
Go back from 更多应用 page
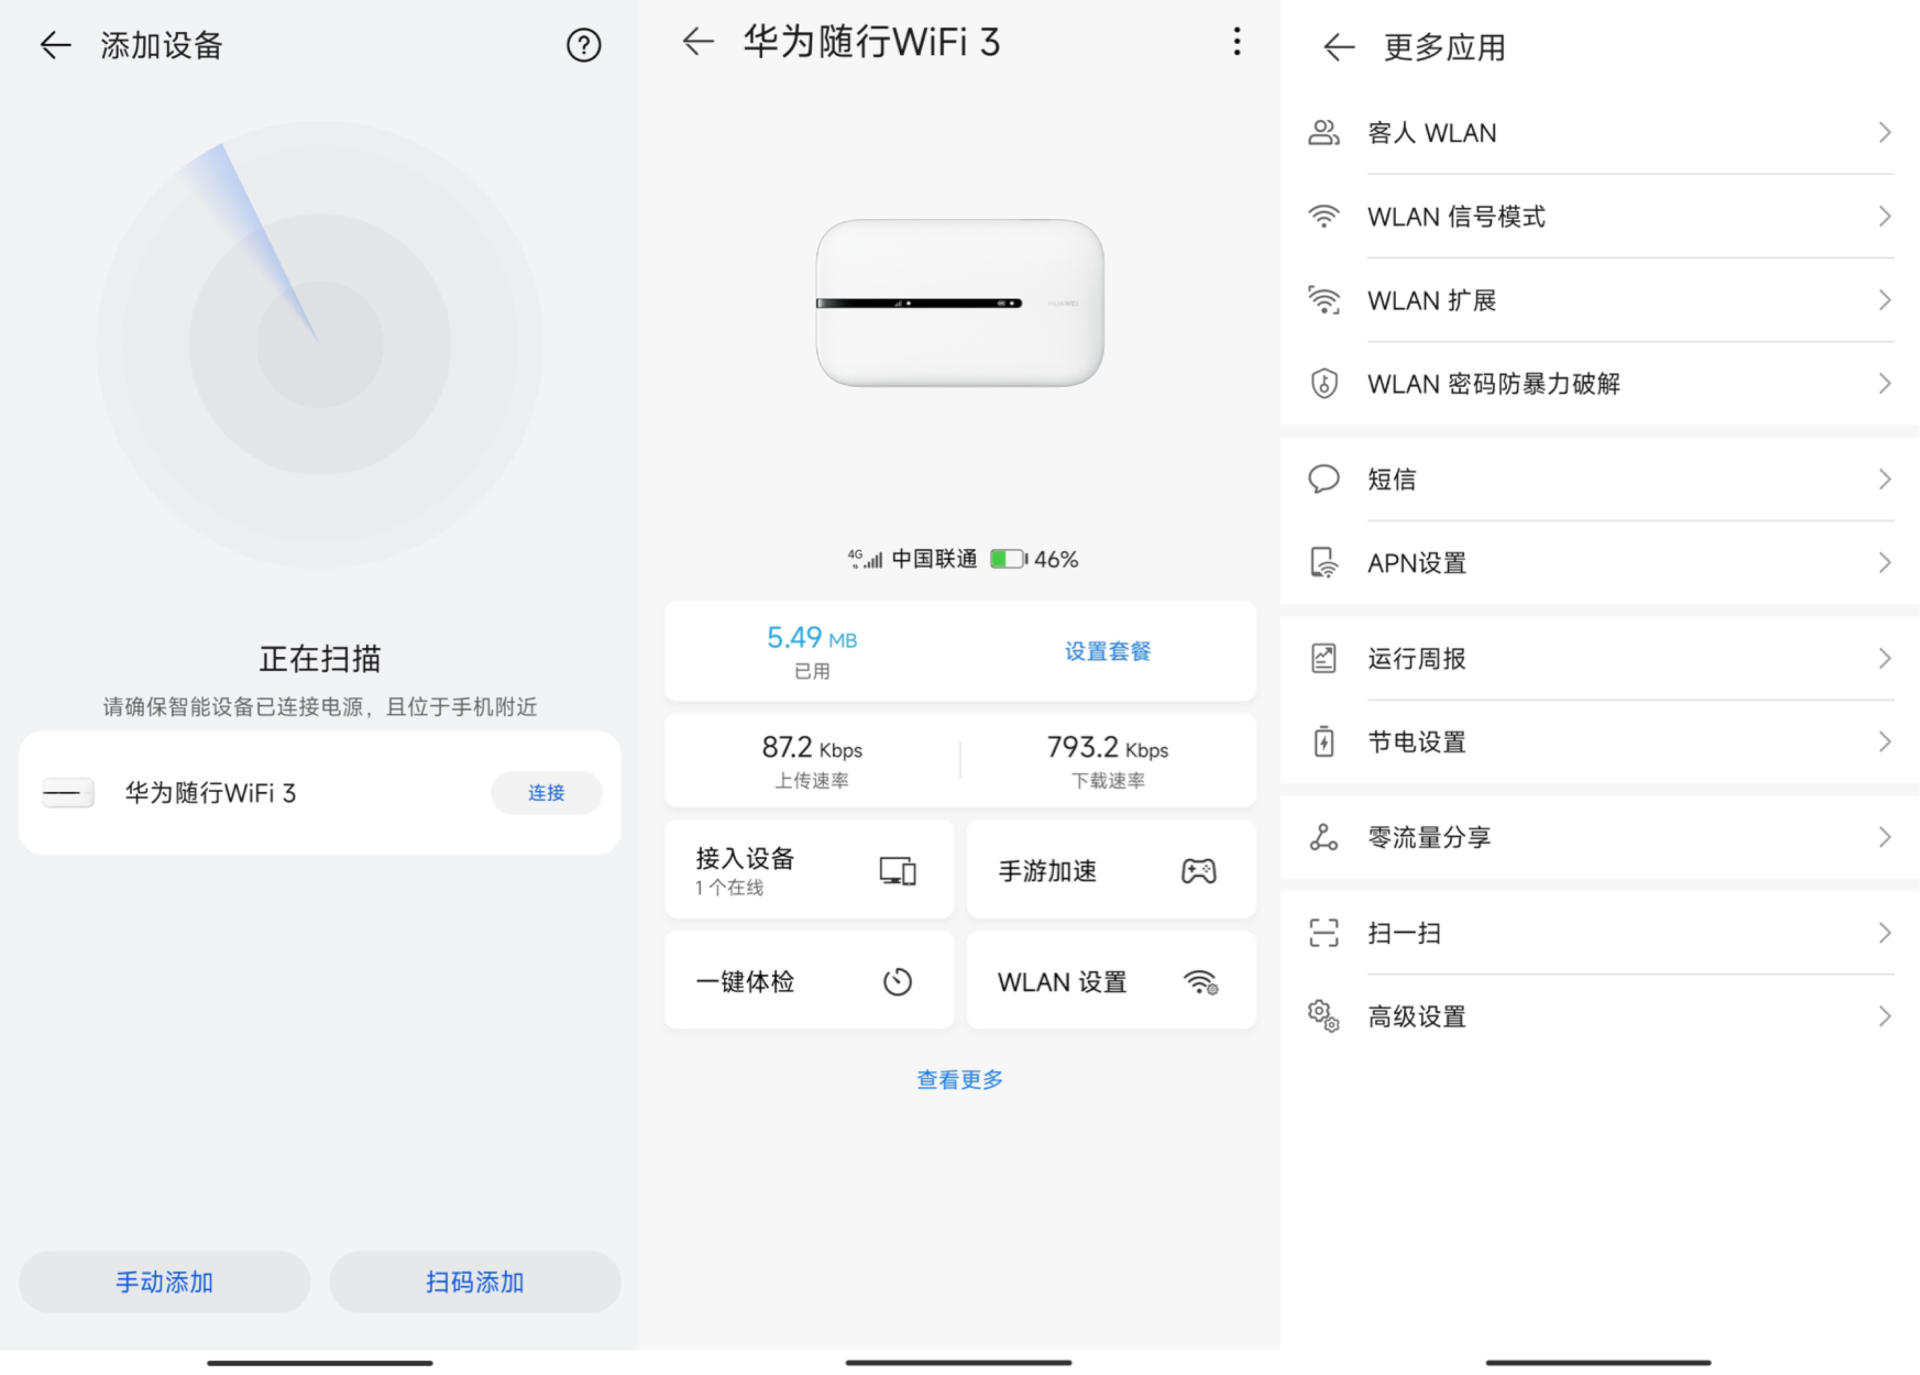pos(1338,46)
